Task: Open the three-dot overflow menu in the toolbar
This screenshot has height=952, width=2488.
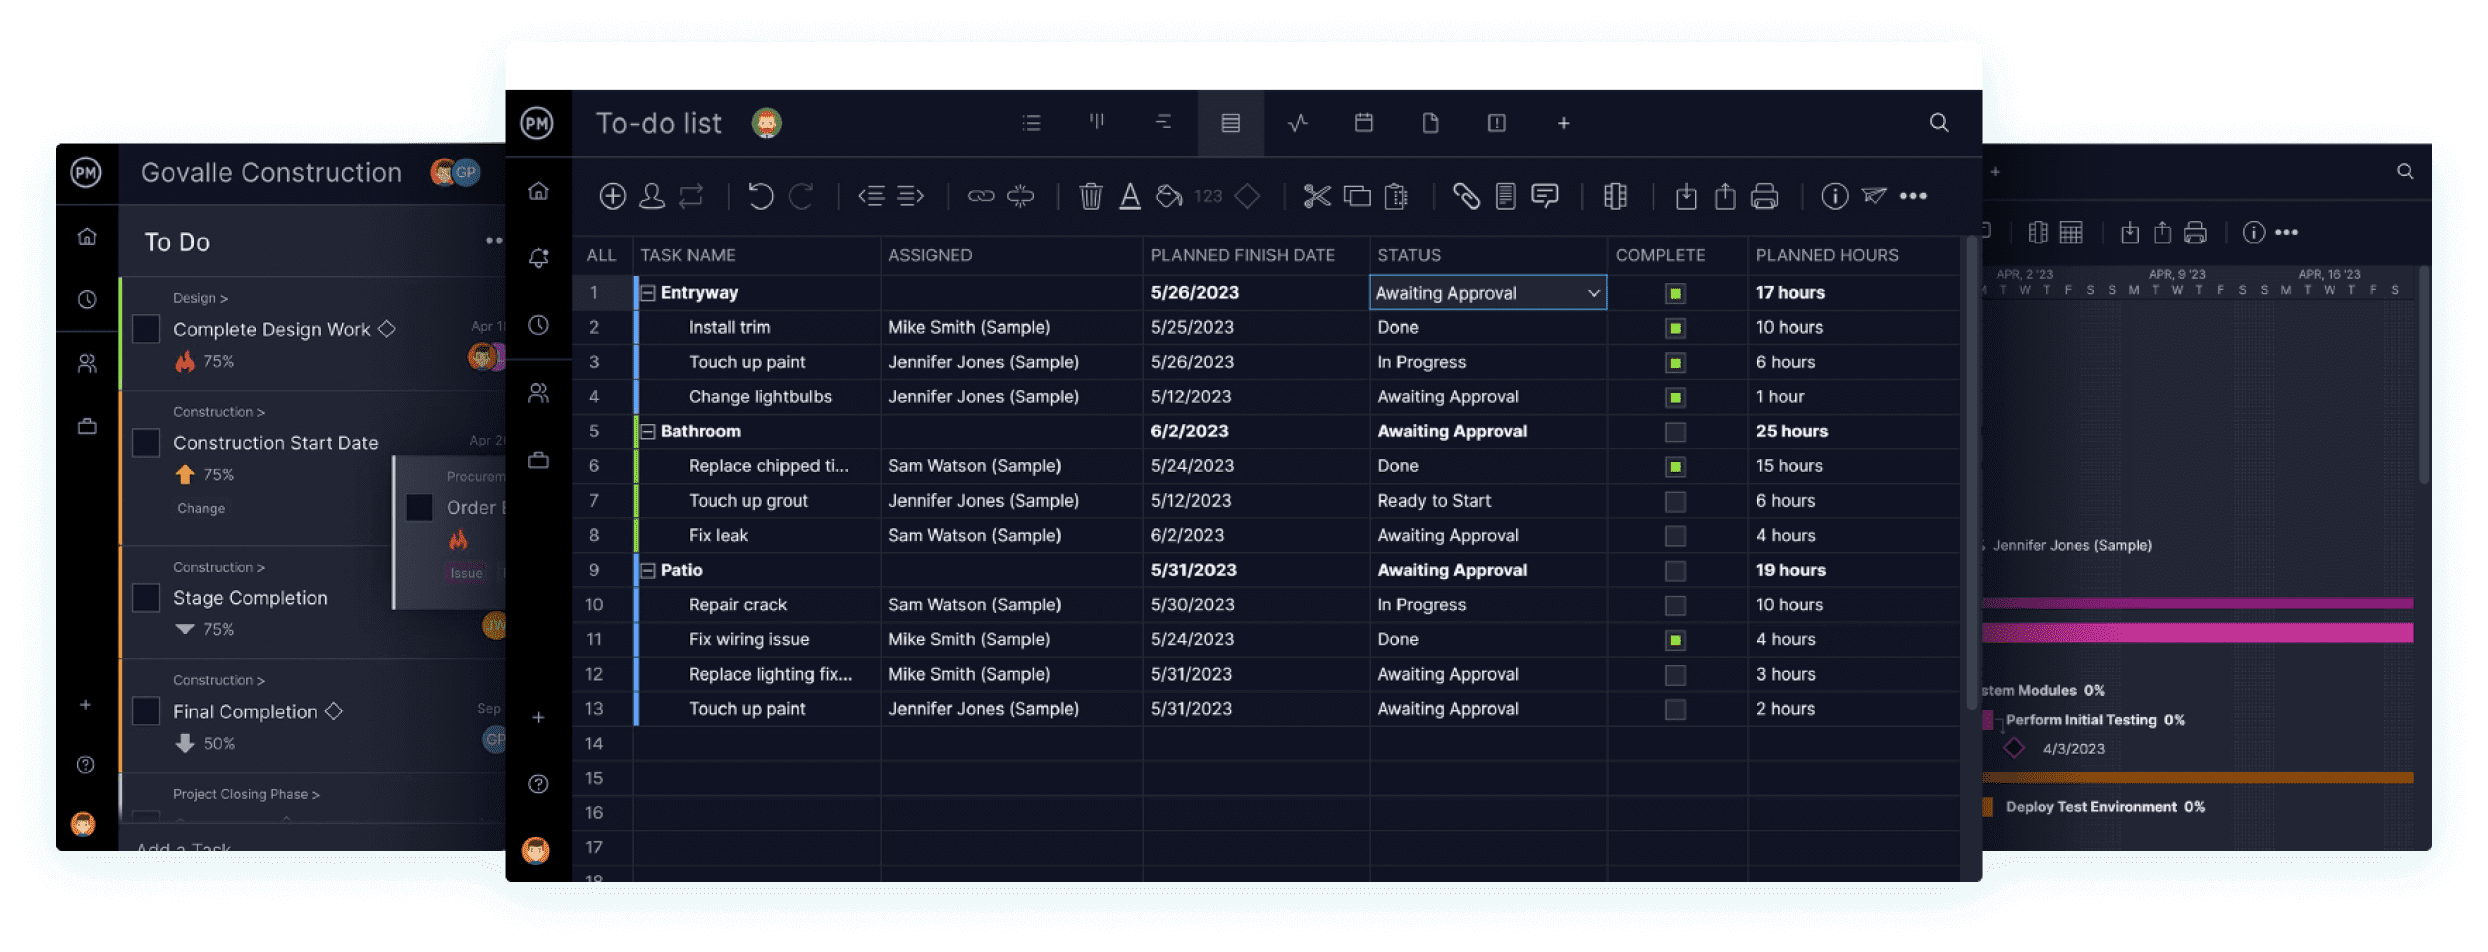Action: [1913, 196]
